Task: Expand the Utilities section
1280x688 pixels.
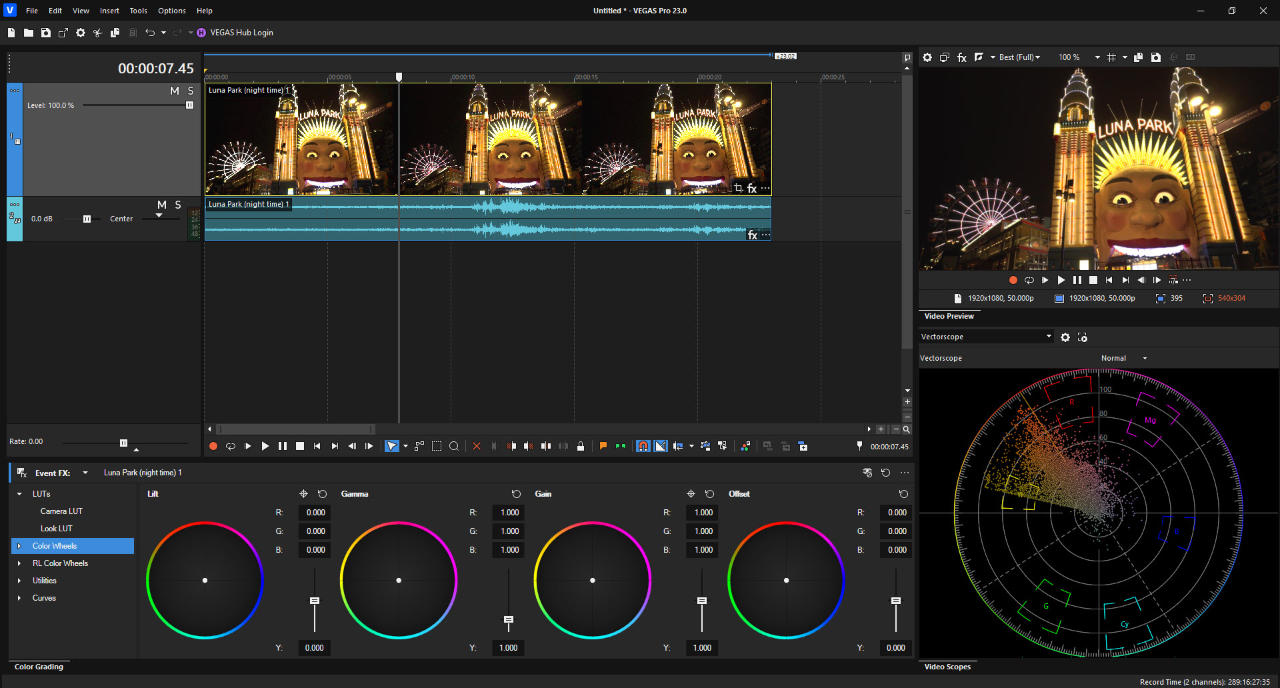Action: coord(19,580)
